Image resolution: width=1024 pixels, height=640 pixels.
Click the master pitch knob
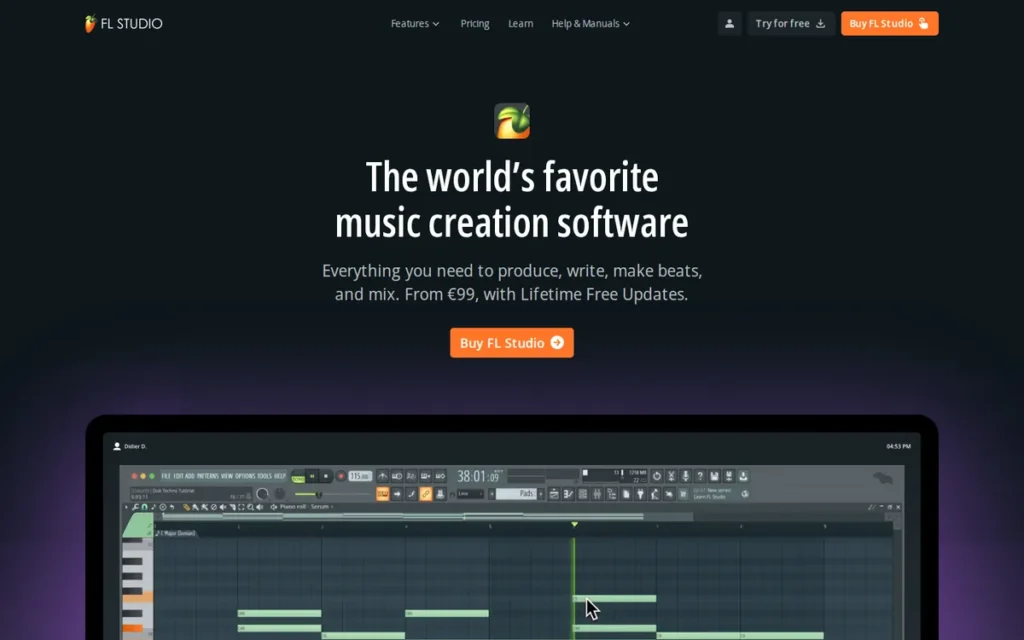(x=280, y=494)
